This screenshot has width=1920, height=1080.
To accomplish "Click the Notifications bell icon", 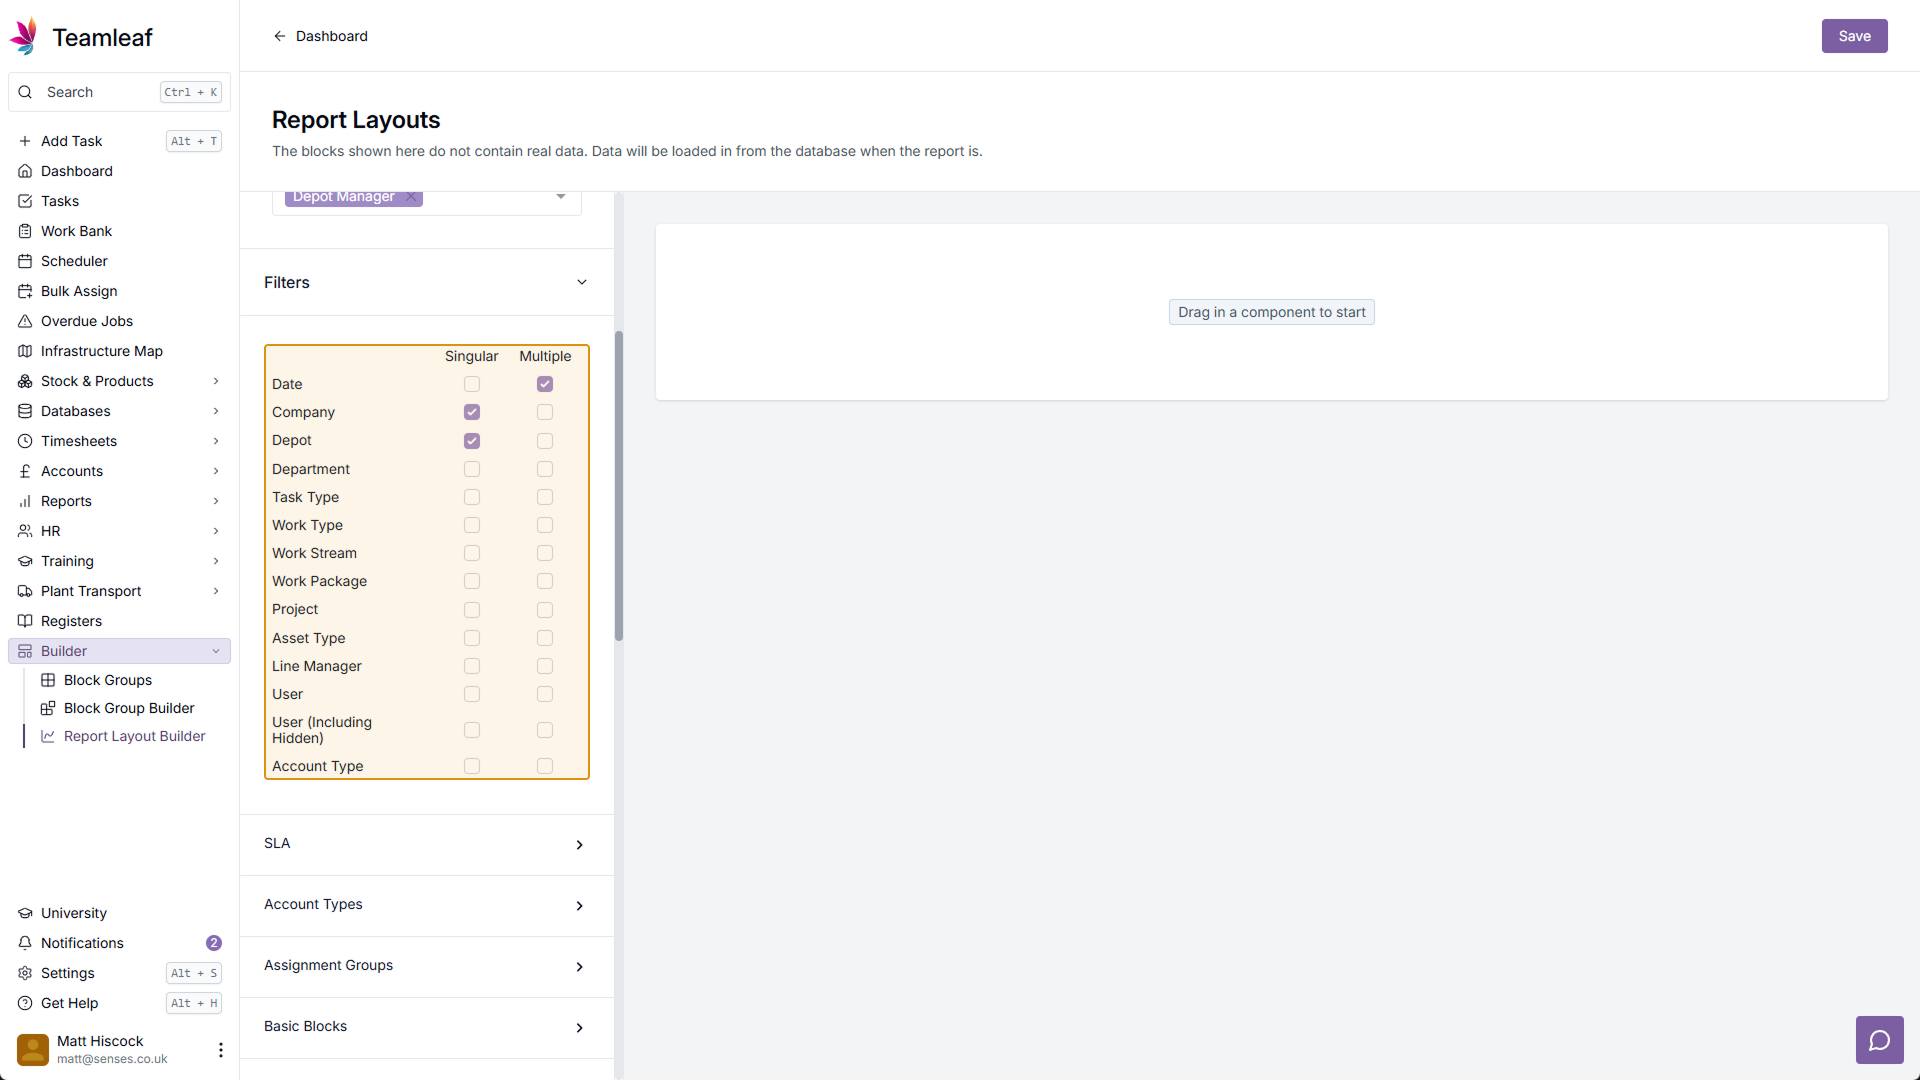I will (x=25, y=943).
